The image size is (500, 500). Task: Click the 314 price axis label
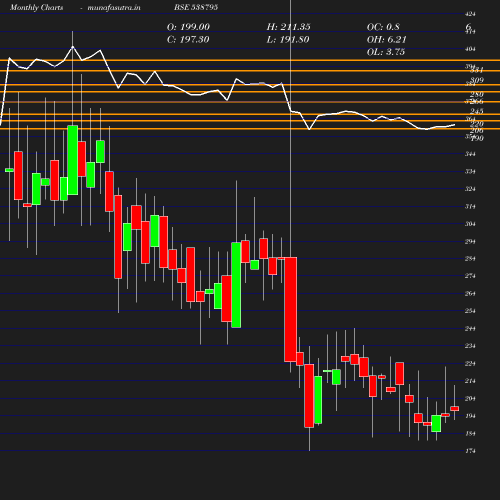coord(470,206)
